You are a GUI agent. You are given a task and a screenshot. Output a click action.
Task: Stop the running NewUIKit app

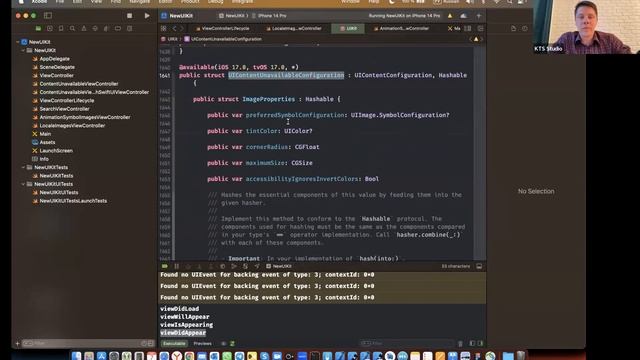(129, 16)
